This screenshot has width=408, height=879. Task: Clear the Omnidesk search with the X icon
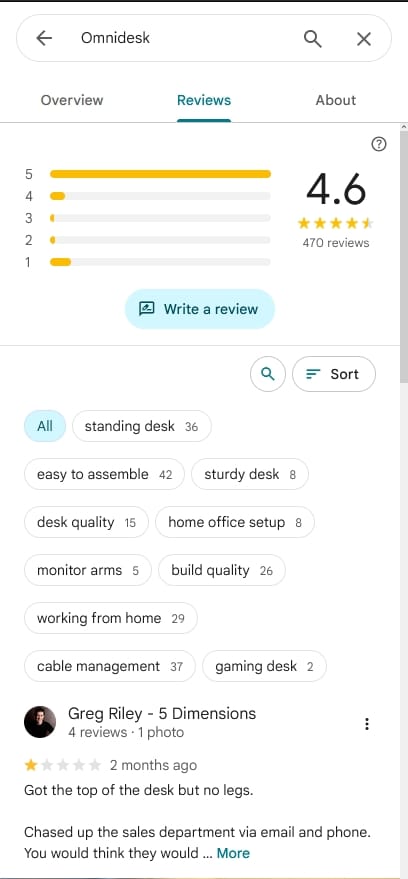click(364, 39)
